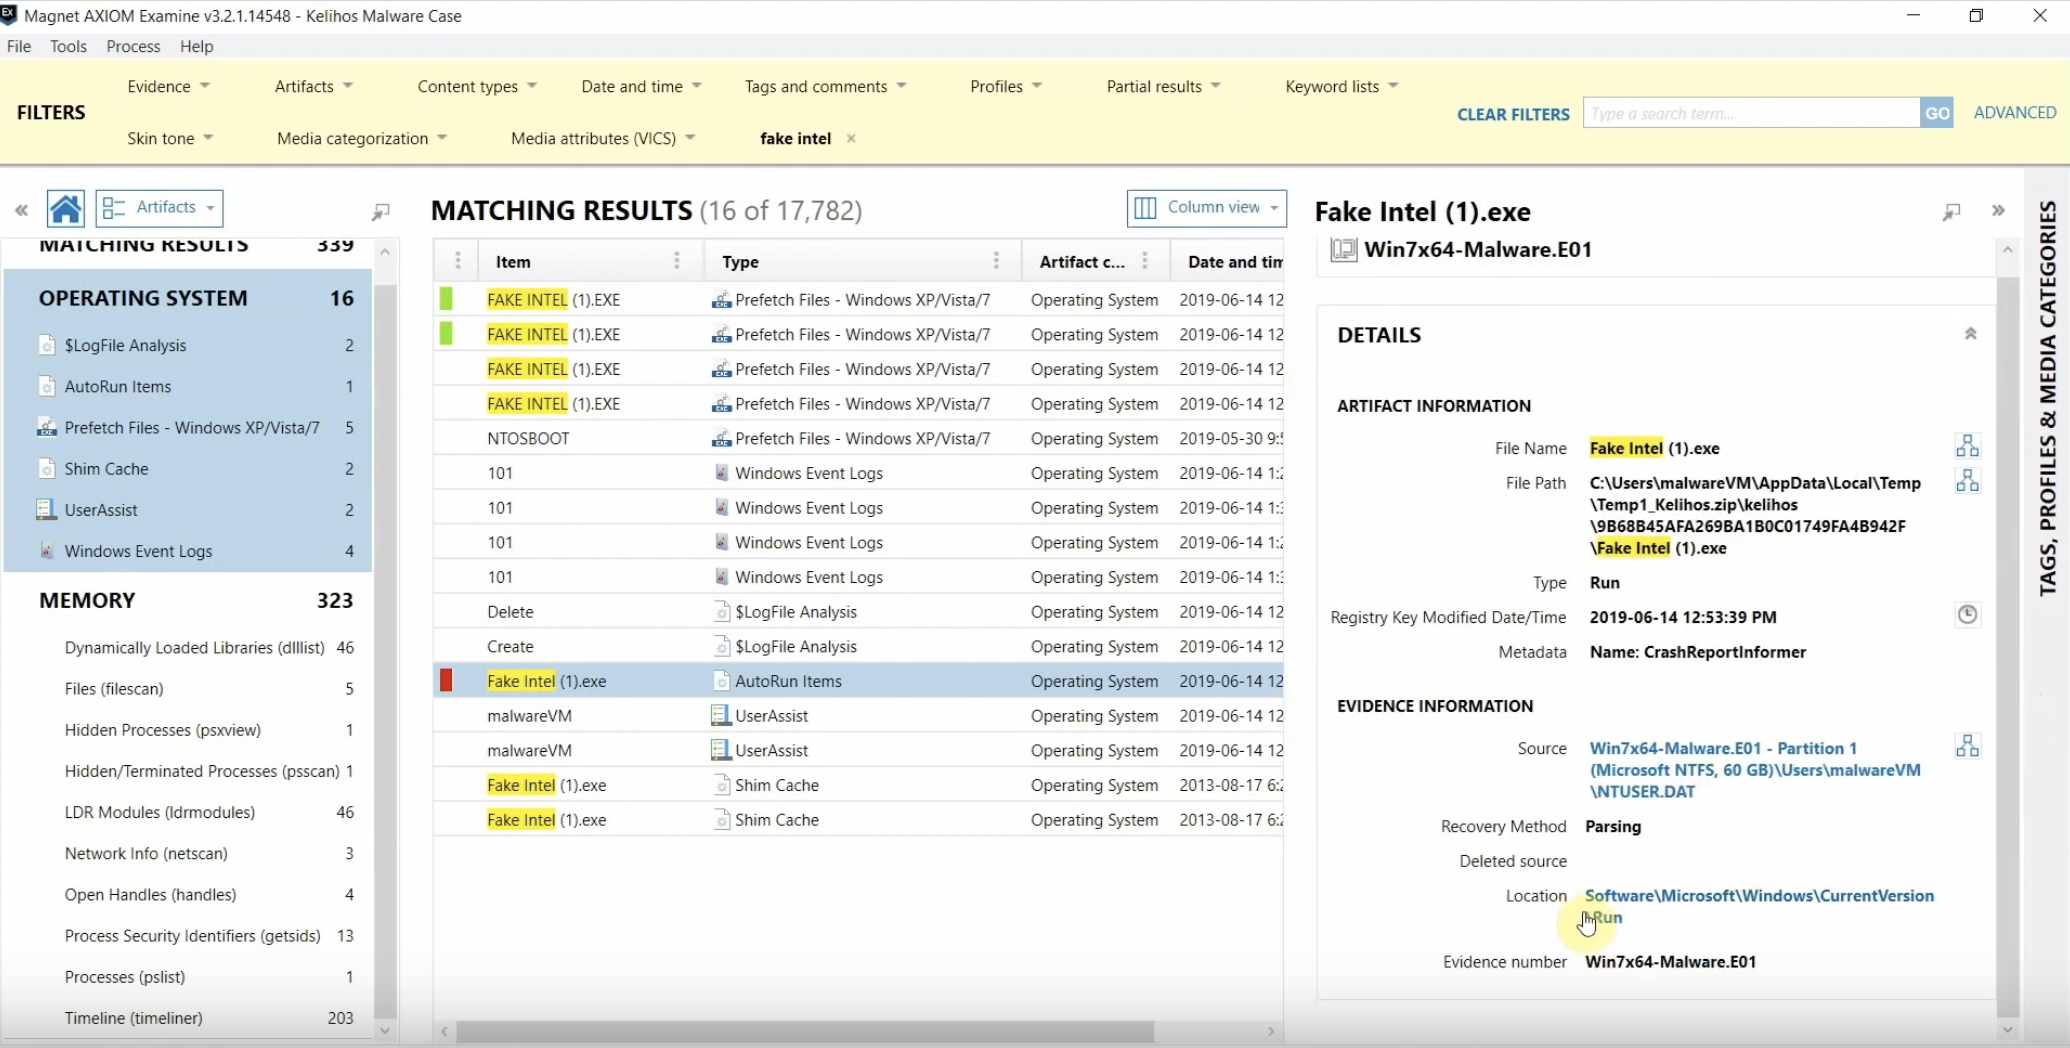Open connections for File Name field
Screen dimensions: 2070x1048
[1967, 446]
